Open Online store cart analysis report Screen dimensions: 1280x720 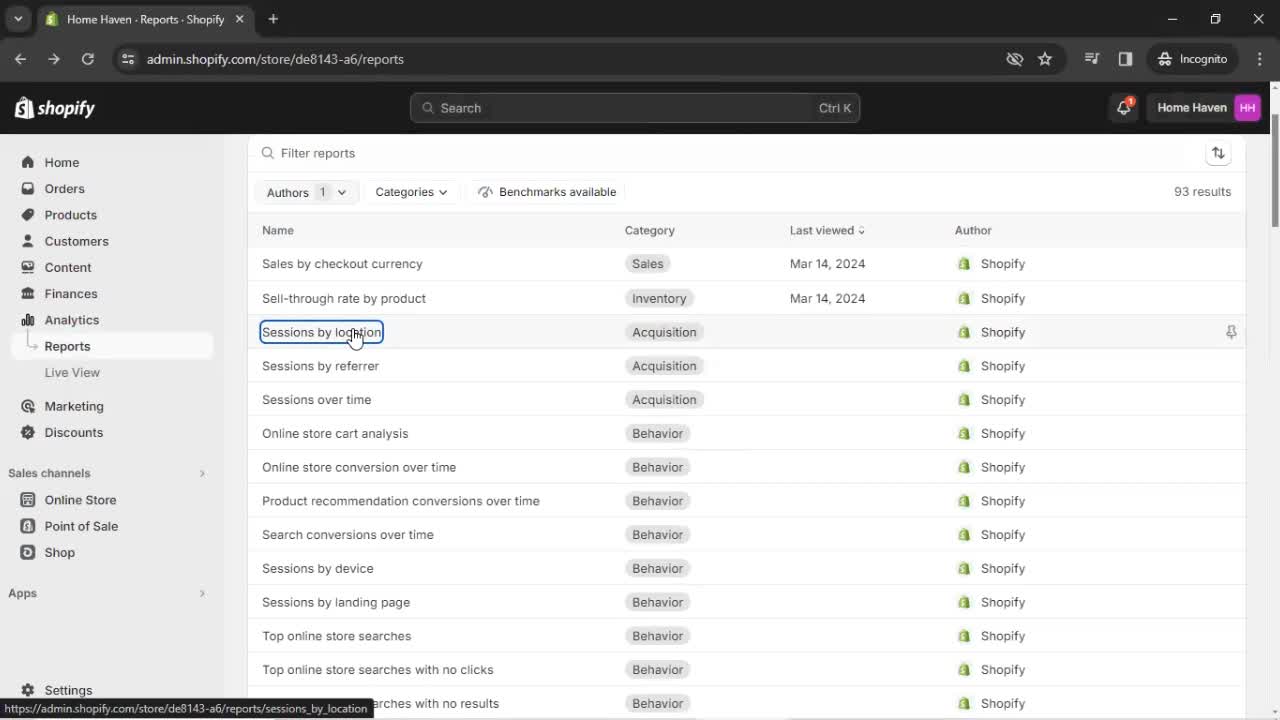[335, 433]
